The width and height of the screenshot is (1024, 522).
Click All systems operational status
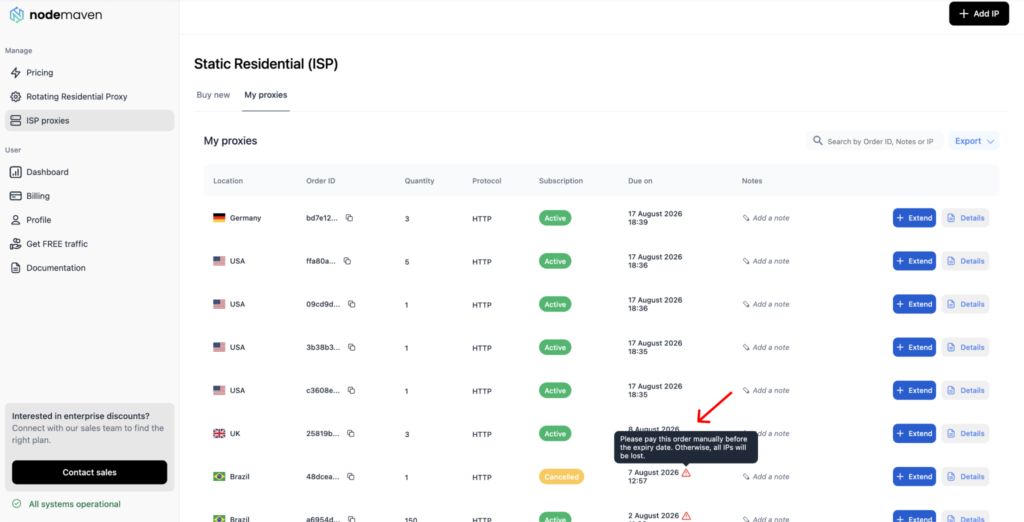pyautogui.click(x=67, y=504)
